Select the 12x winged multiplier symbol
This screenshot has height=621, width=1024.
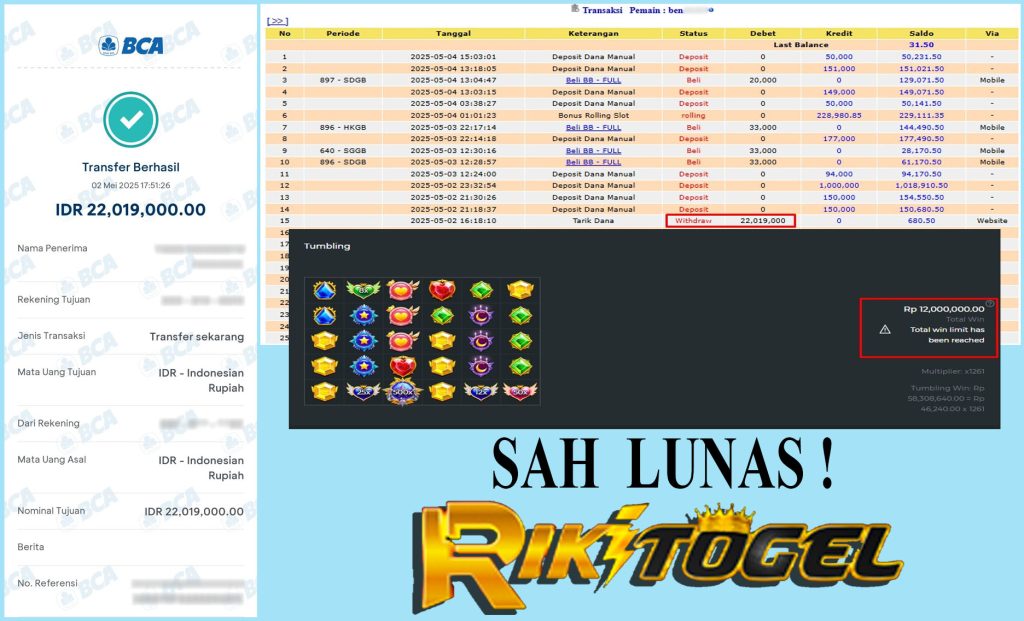[x=481, y=391]
